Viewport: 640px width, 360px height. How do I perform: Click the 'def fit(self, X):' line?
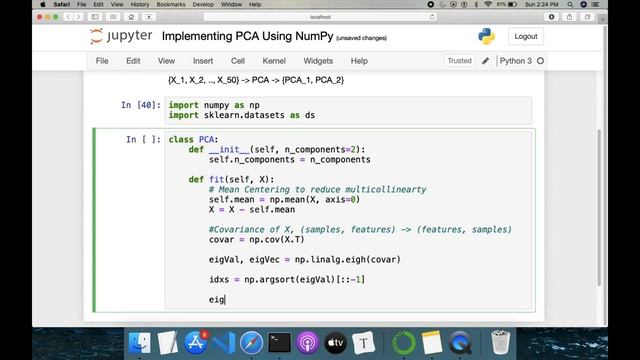pyautogui.click(x=231, y=180)
